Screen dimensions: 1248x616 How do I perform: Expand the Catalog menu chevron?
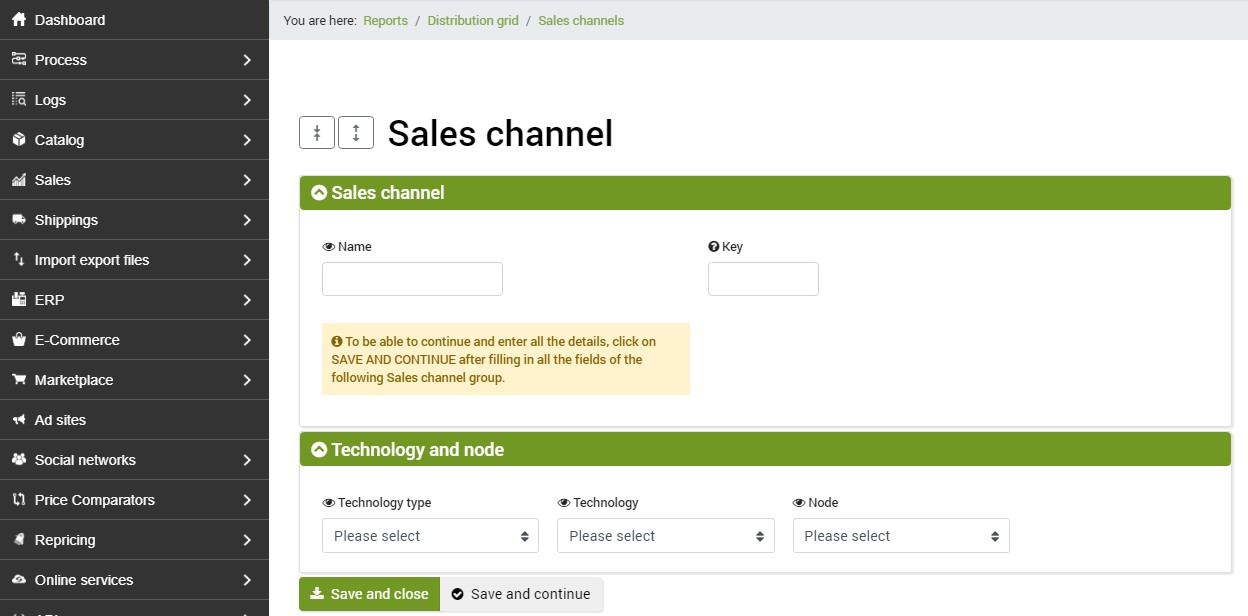(x=247, y=140)
